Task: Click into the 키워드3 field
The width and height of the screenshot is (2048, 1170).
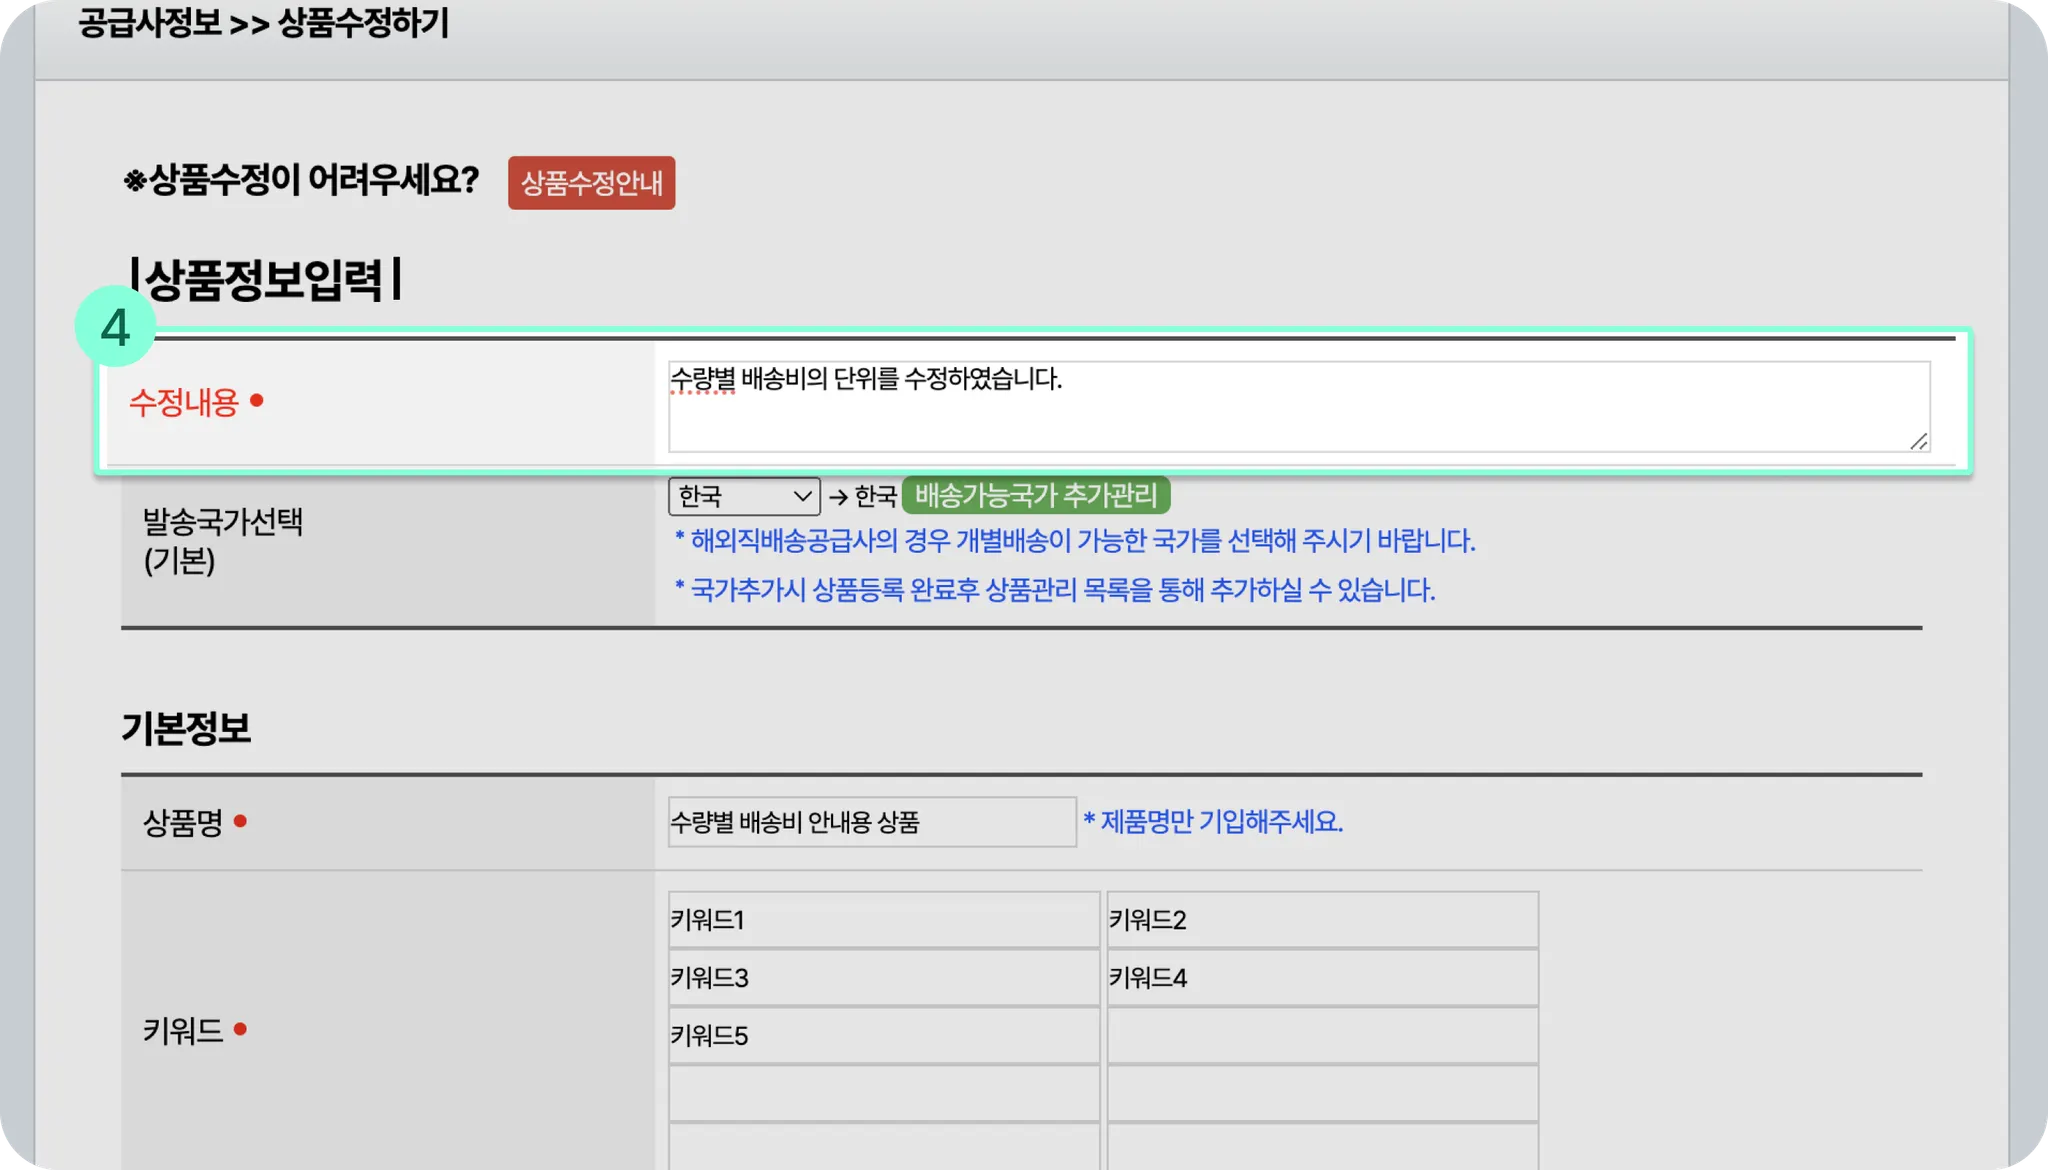Action: (883, 978)
